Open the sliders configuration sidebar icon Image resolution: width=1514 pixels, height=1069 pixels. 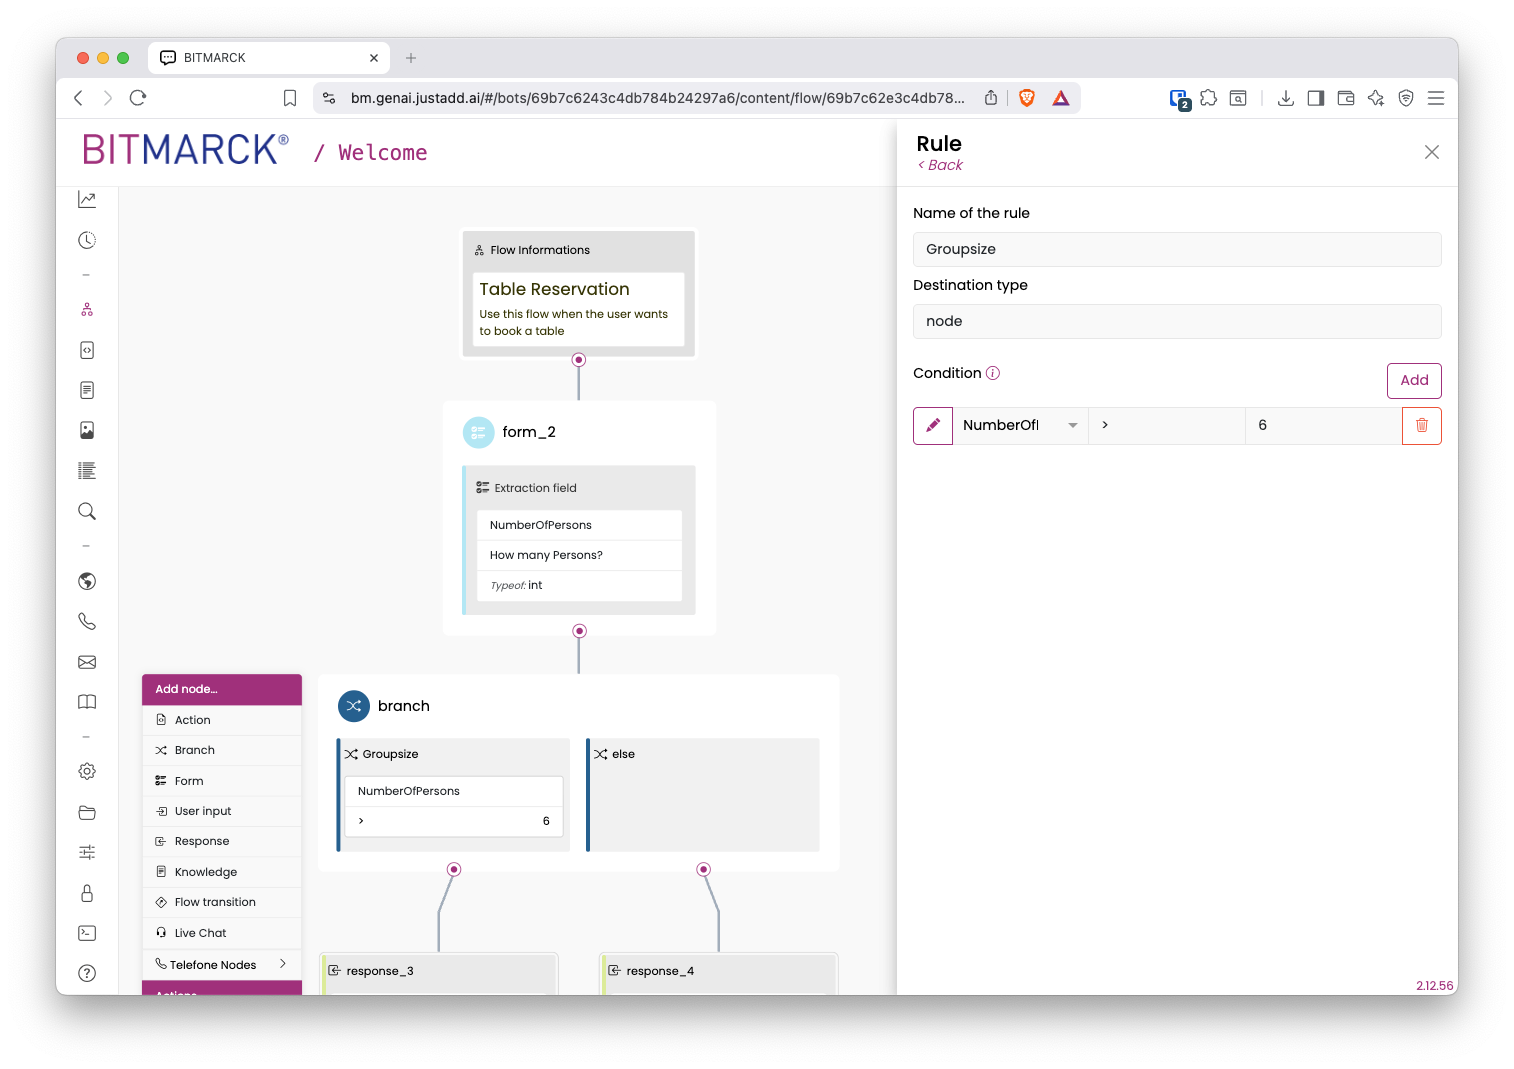[x=87, y=852]
